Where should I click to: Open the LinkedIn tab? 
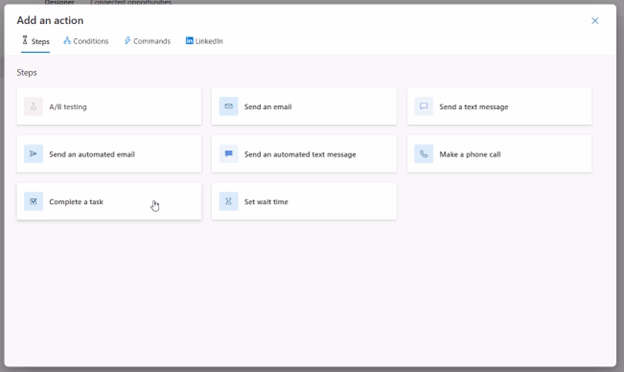pos(204,41)
